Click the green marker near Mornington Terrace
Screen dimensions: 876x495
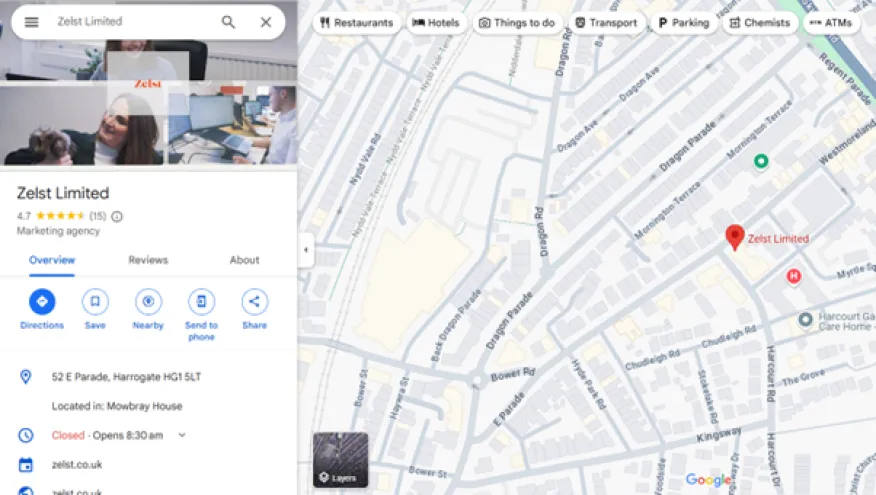[761, 161]
